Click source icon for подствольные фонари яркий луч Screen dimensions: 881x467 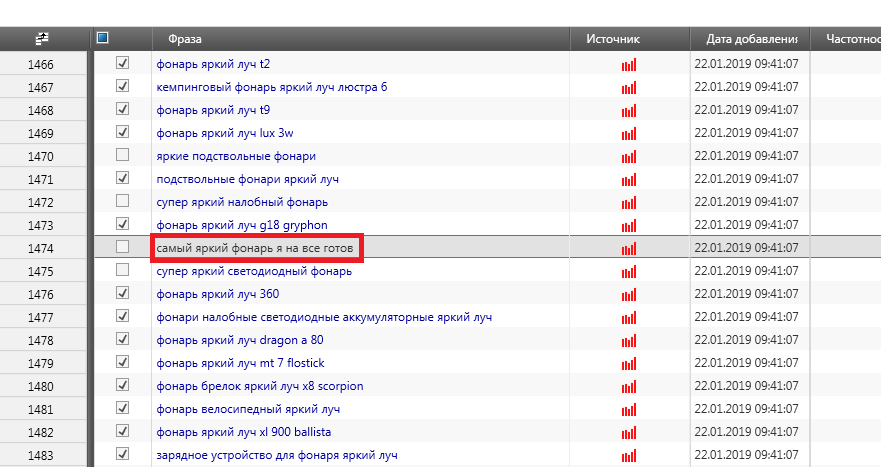tap(629, 180)
